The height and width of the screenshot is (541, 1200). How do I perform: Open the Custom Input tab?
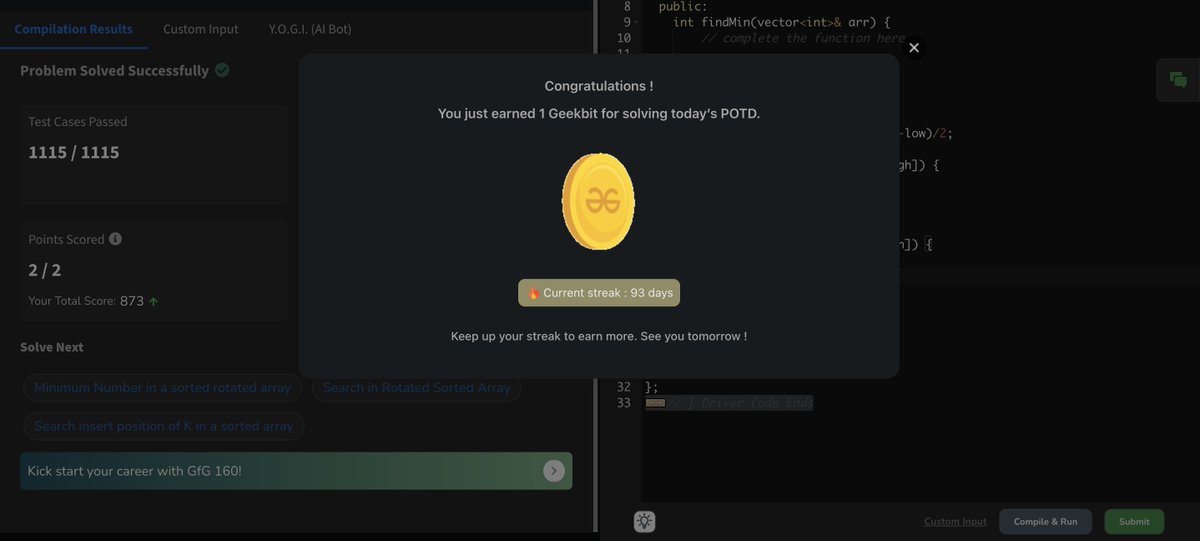[201, 29]
